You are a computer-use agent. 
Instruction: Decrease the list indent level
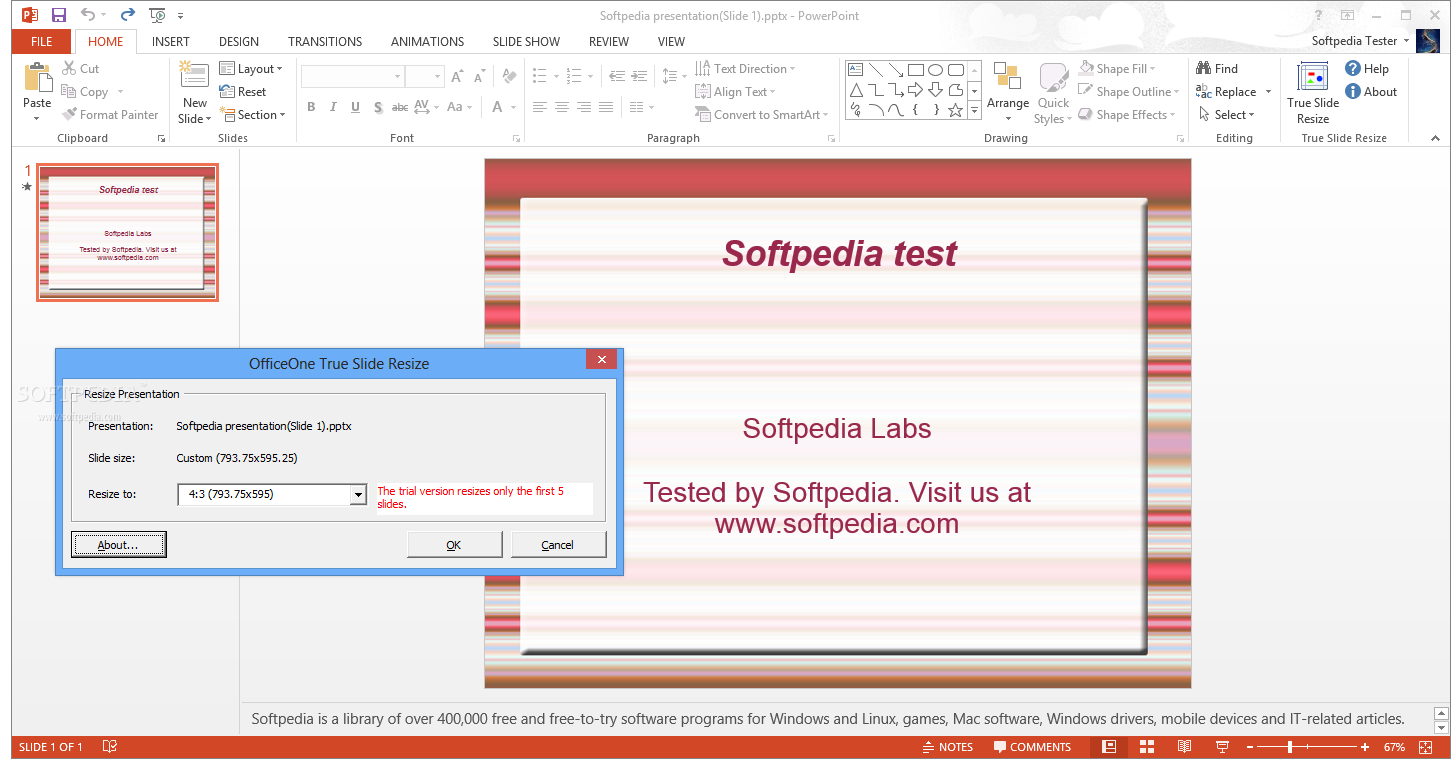pyautogui.click(x=616, y=76)
